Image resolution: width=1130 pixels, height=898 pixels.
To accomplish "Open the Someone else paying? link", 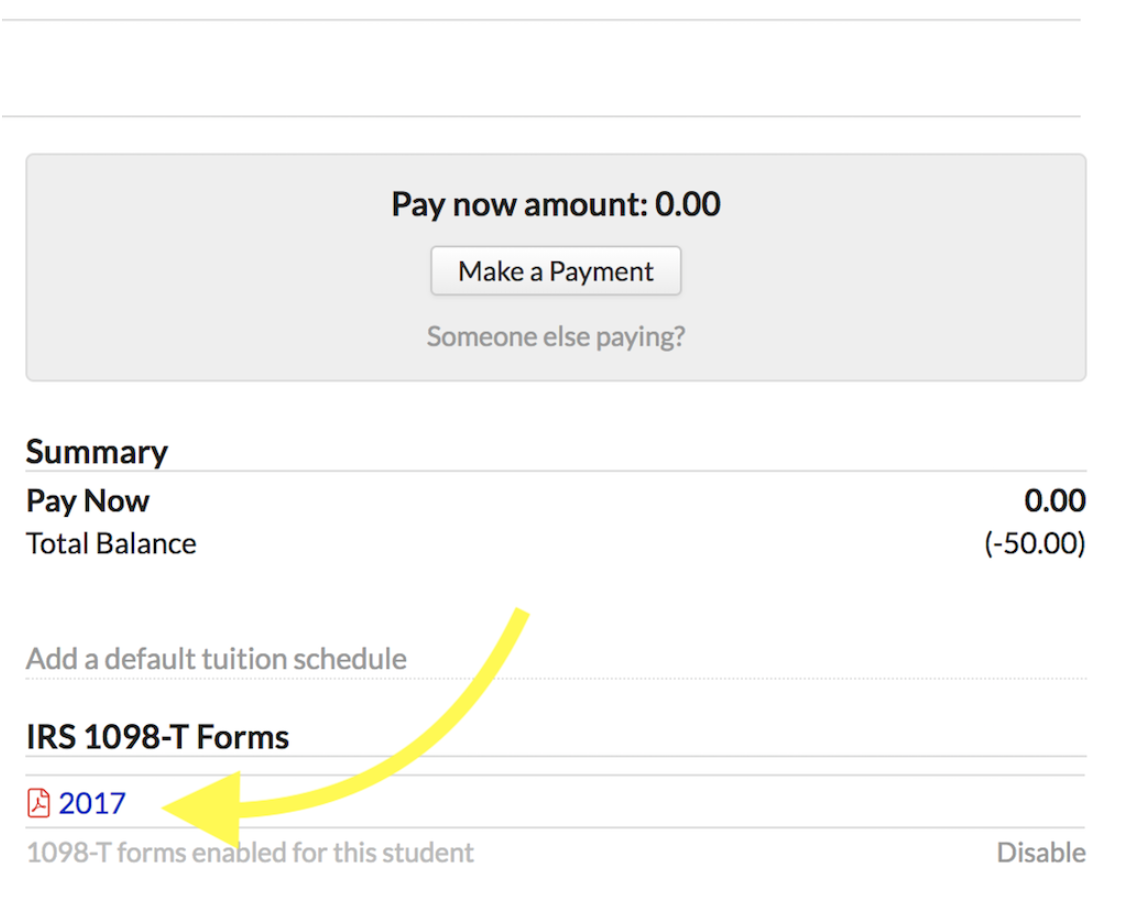I will coord(555,336).
